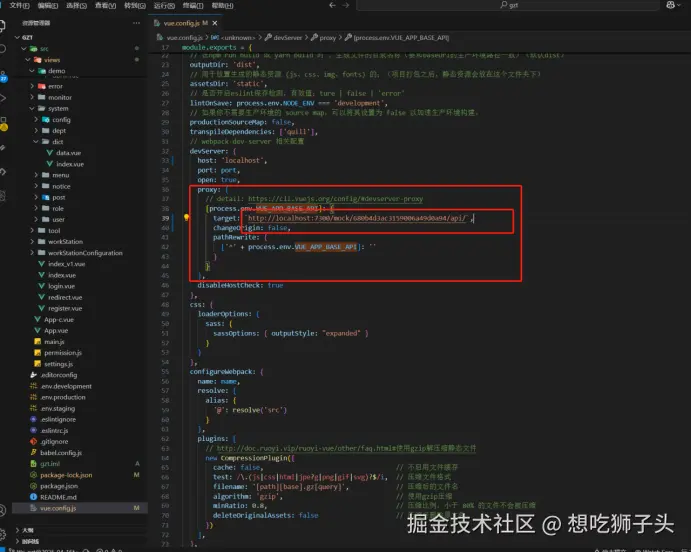Open the Accounts icon in the activity bar
692x553 pixels.
[x=2, y=511]
